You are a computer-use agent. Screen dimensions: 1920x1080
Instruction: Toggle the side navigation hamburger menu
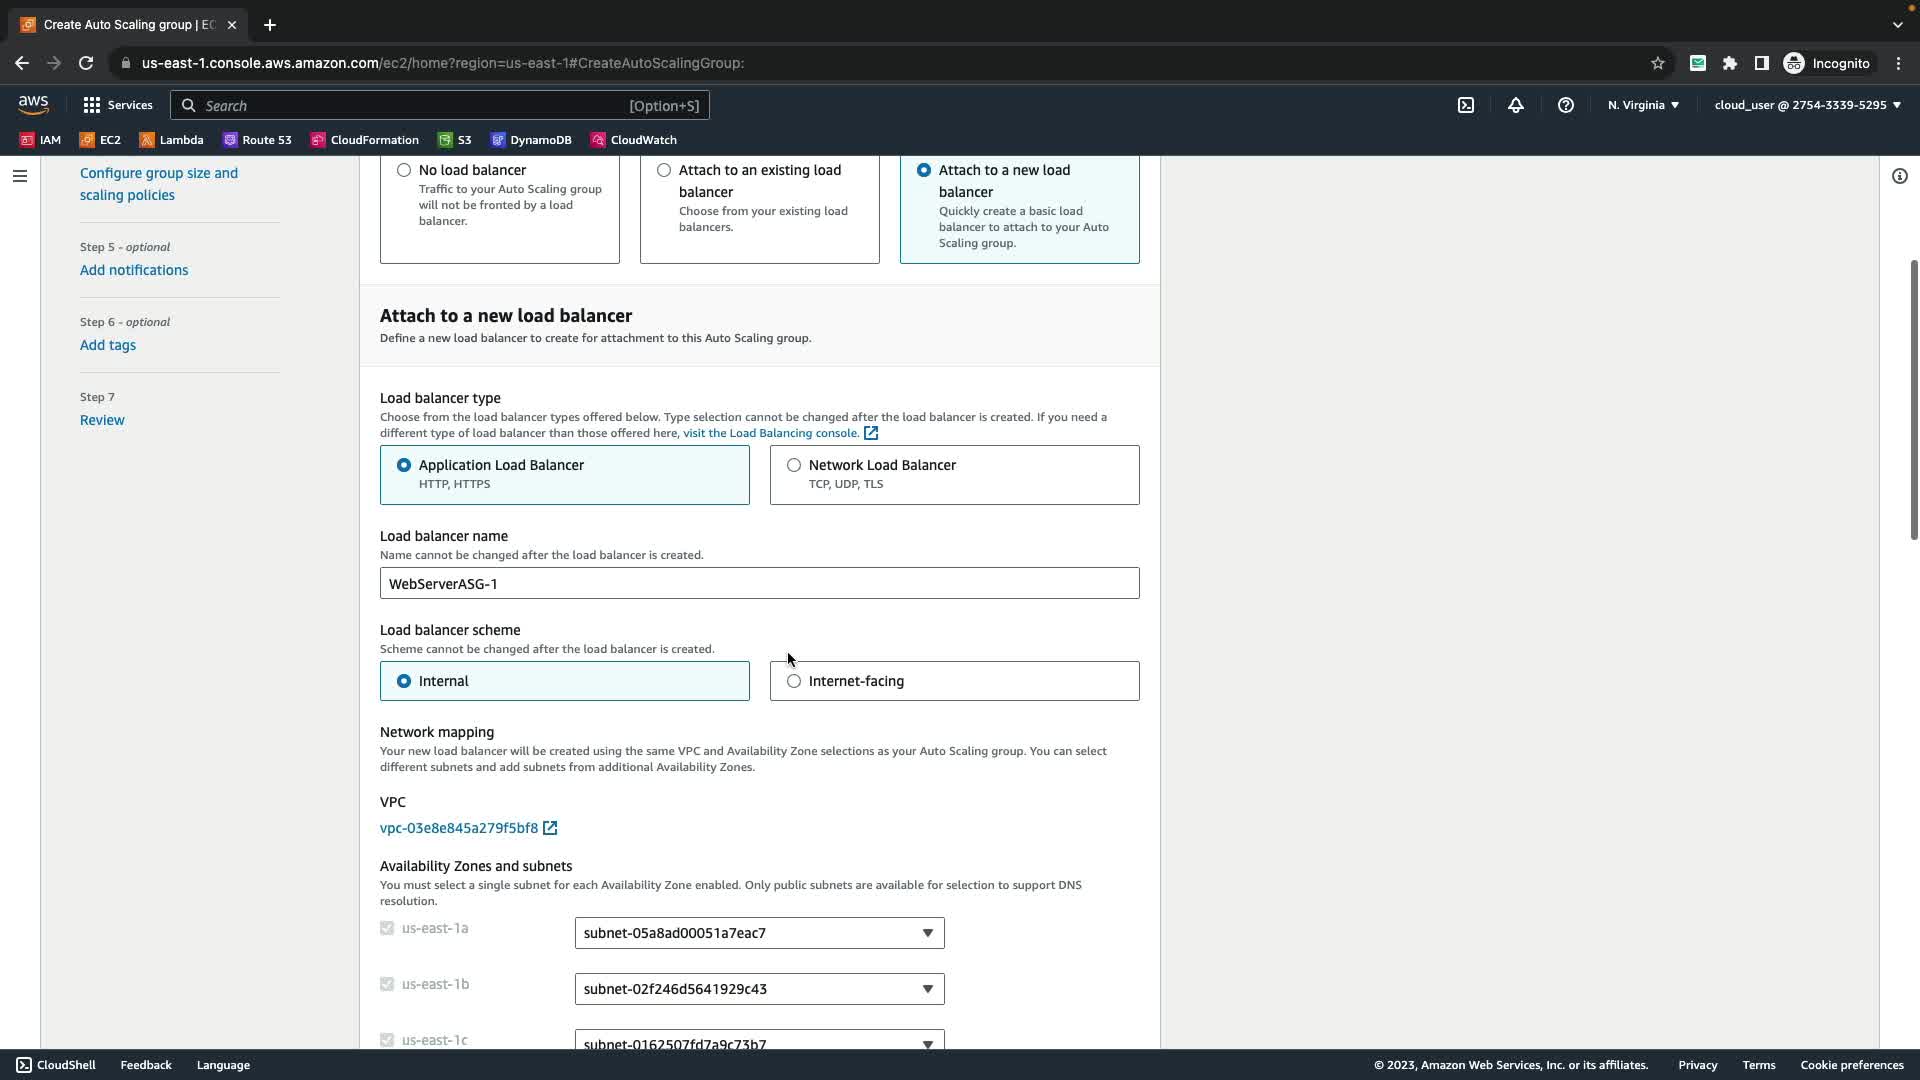(x=20, y=176)
